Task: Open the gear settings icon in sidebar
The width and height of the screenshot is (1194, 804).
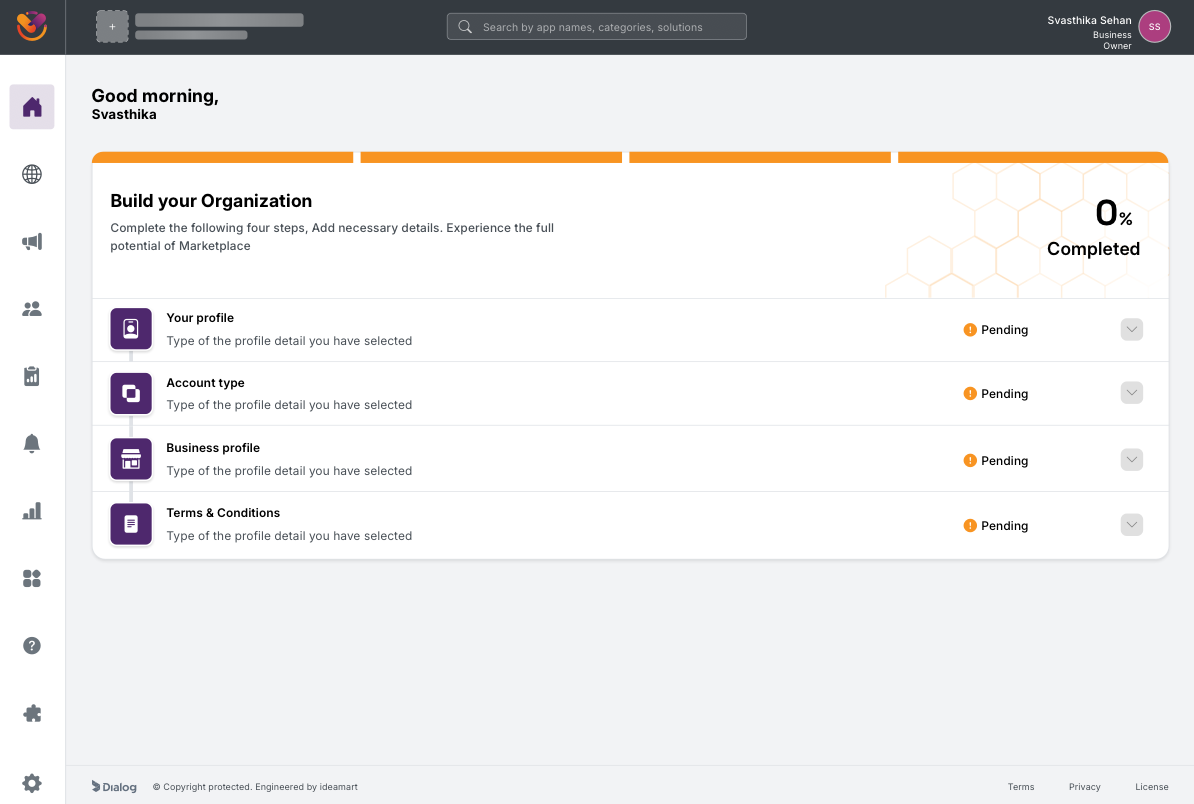Action: tap(32, 783)
